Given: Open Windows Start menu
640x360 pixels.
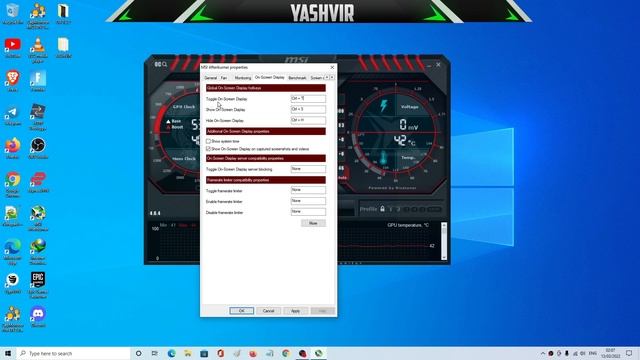Looking at the screenshot, I should [8, 353].
